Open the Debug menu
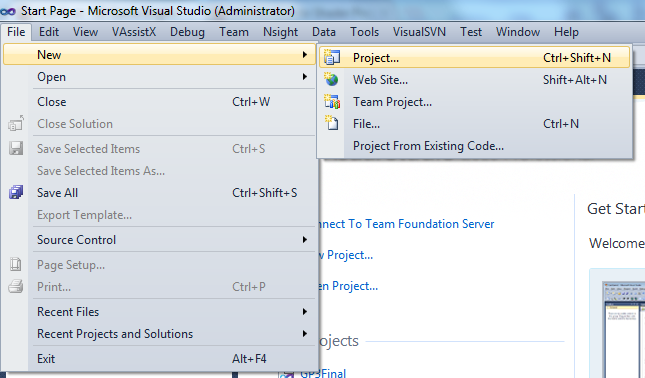The height and width of the screenshot is (378, 645). (187, 32)
